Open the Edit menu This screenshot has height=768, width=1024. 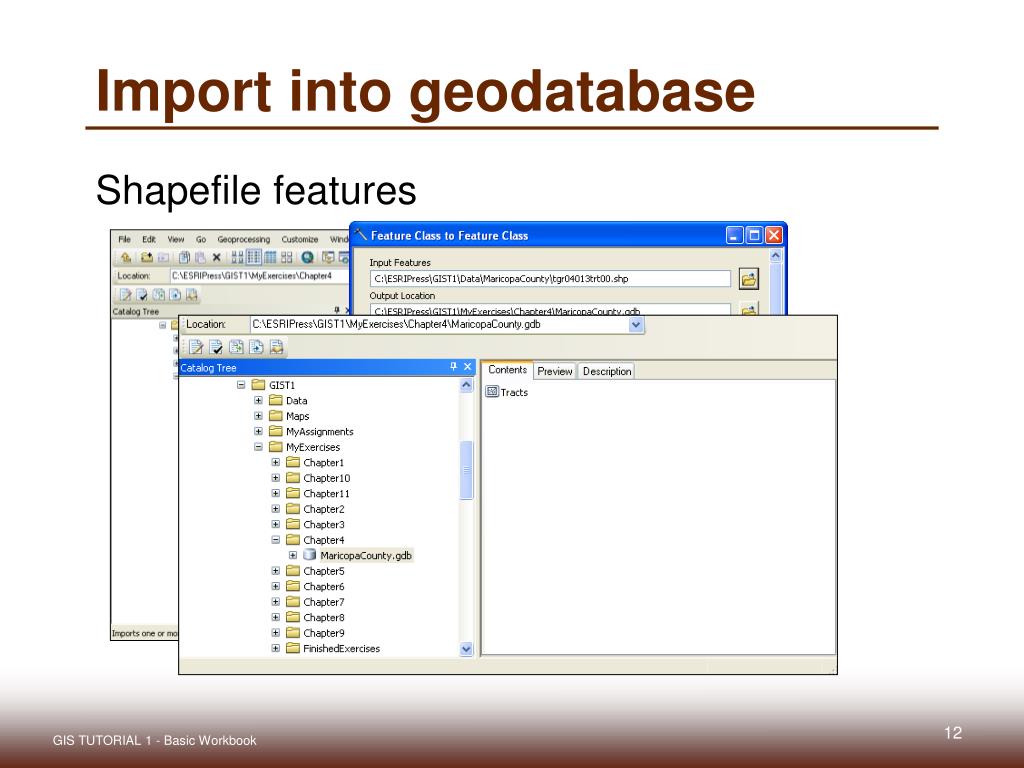[150, 240]
